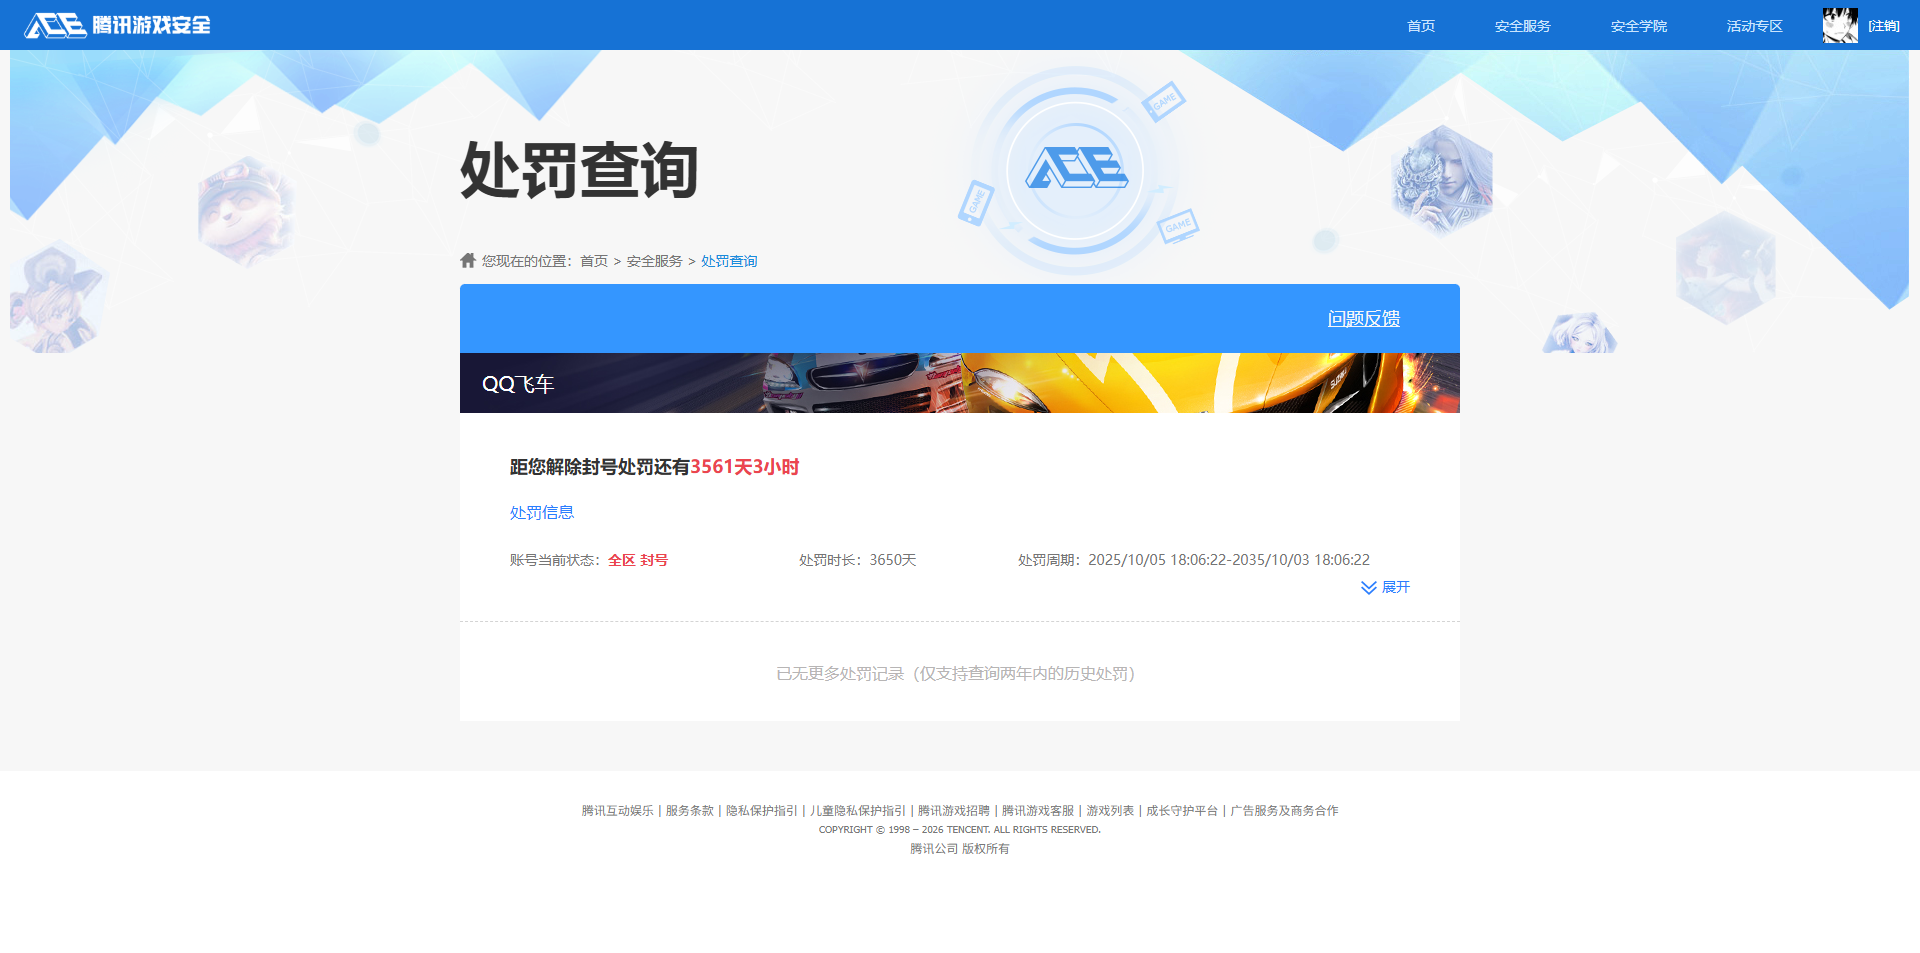Click the ACE 腾讯游戏安全 logo
This screenshot has height=953, width=1920.
(x=117, y=24)
